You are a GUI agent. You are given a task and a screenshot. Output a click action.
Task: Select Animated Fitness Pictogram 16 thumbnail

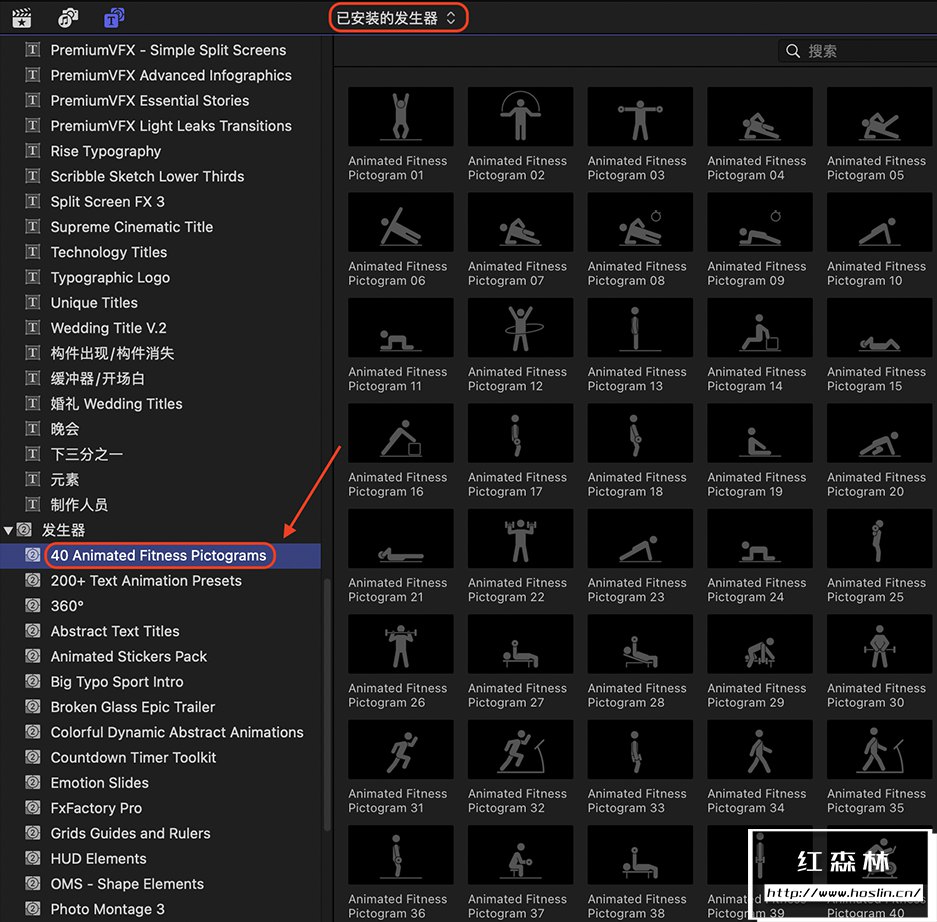pyautogui.click(x=400, y=433)
